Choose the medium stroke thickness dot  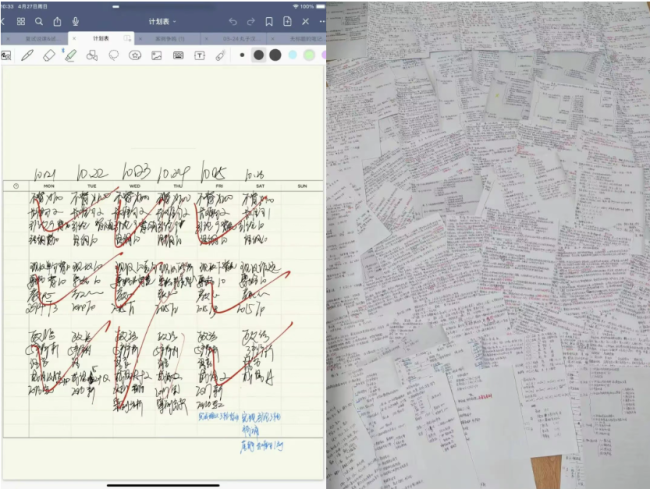tap(259, 55)
